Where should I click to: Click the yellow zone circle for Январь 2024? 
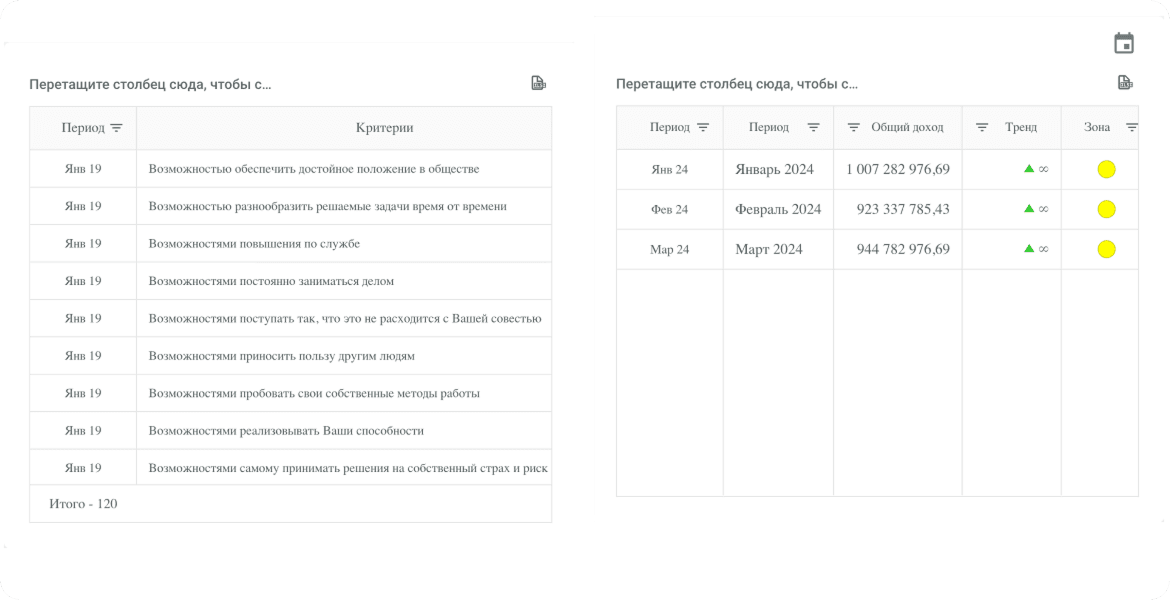coord(1107,169)
